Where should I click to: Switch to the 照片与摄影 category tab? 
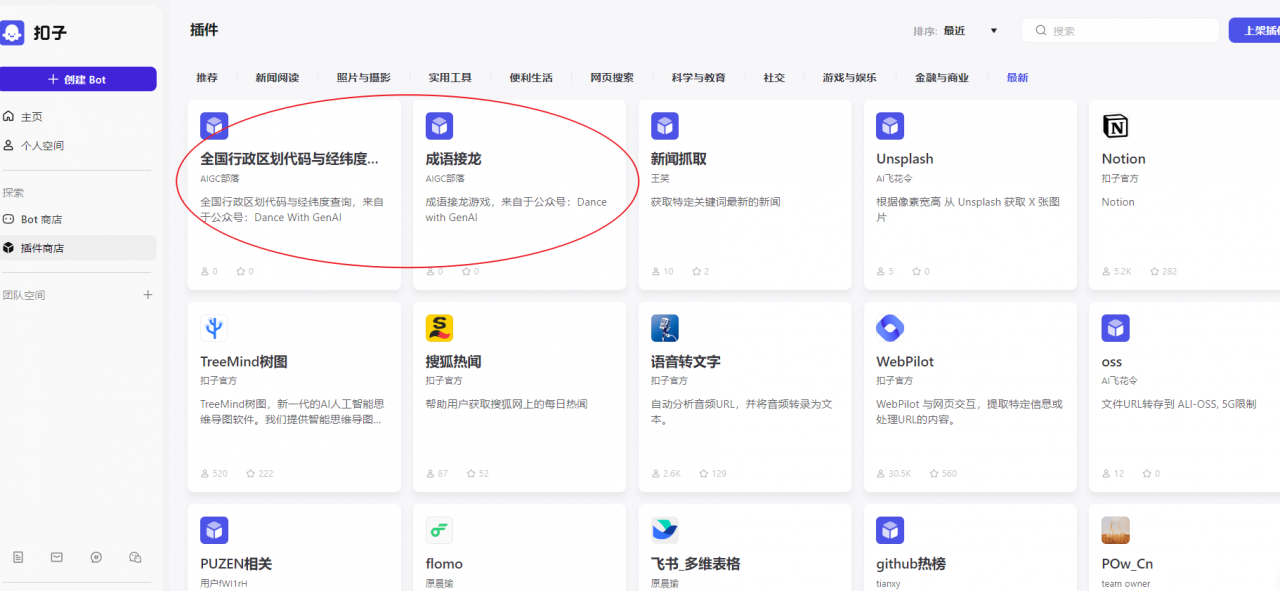coord(364,78)
